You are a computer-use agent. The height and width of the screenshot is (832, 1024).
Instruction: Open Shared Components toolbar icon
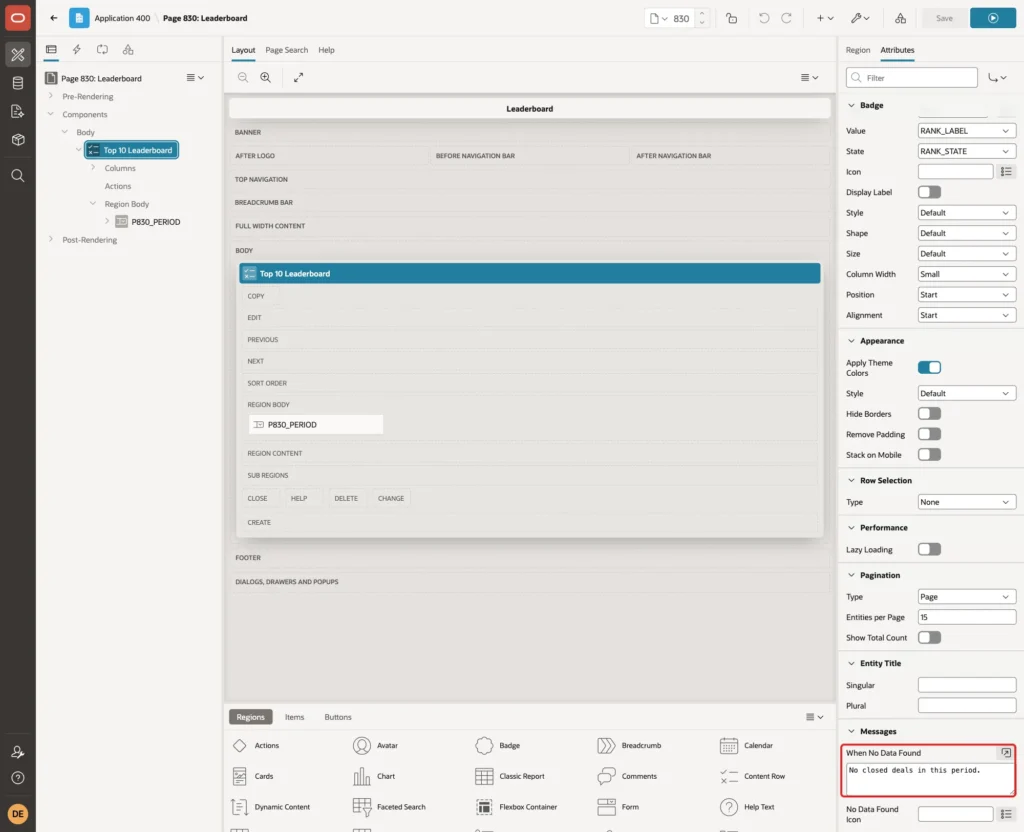coord(900,18)
